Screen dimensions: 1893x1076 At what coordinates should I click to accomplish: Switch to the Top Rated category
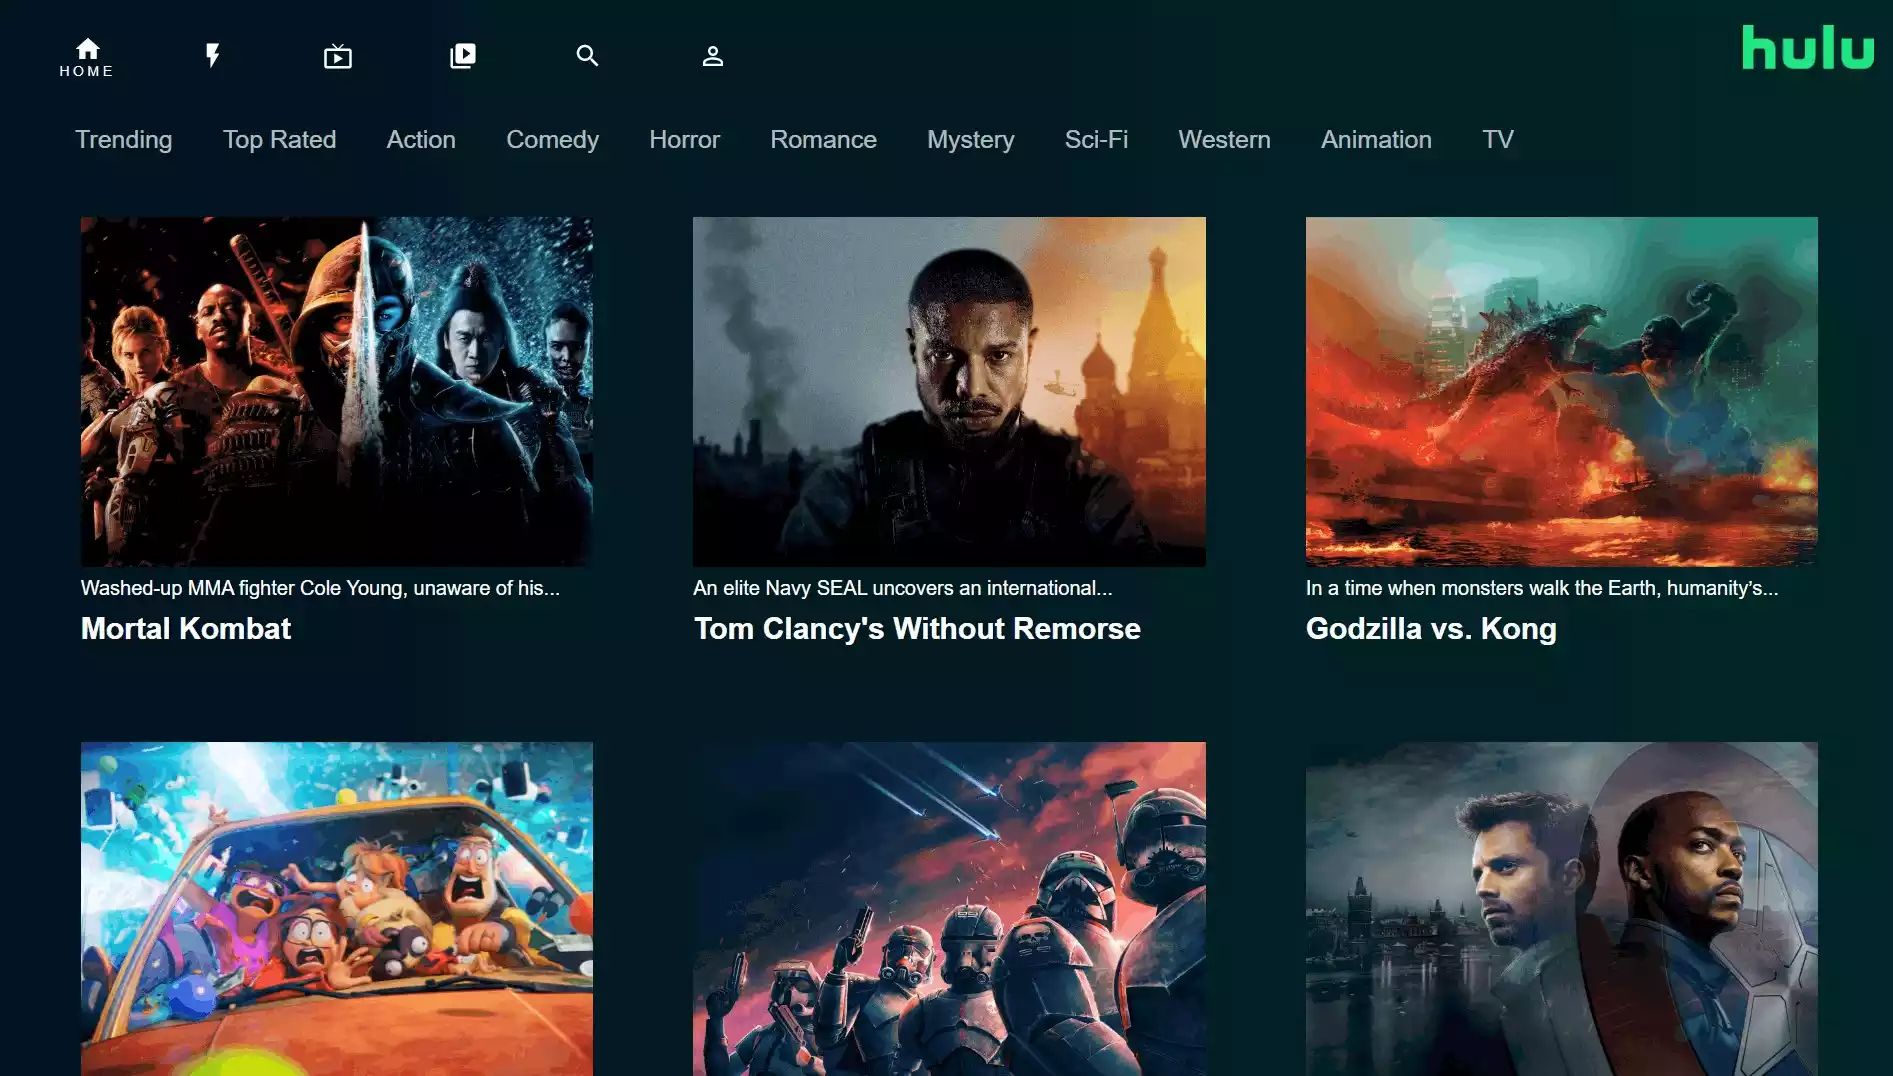279,139
